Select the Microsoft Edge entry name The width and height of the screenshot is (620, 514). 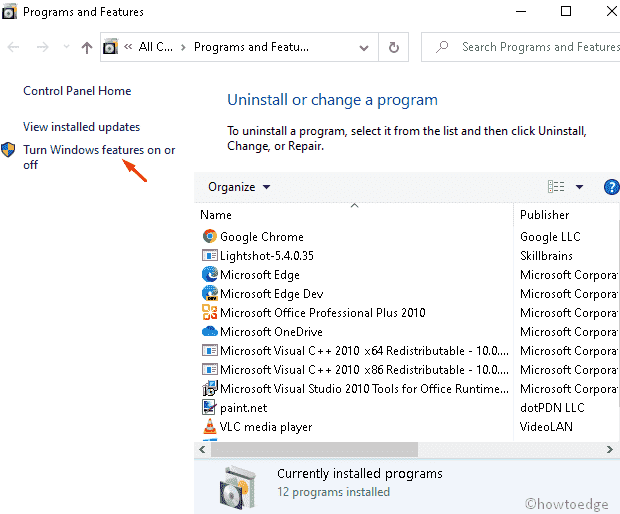click(260, 274)
